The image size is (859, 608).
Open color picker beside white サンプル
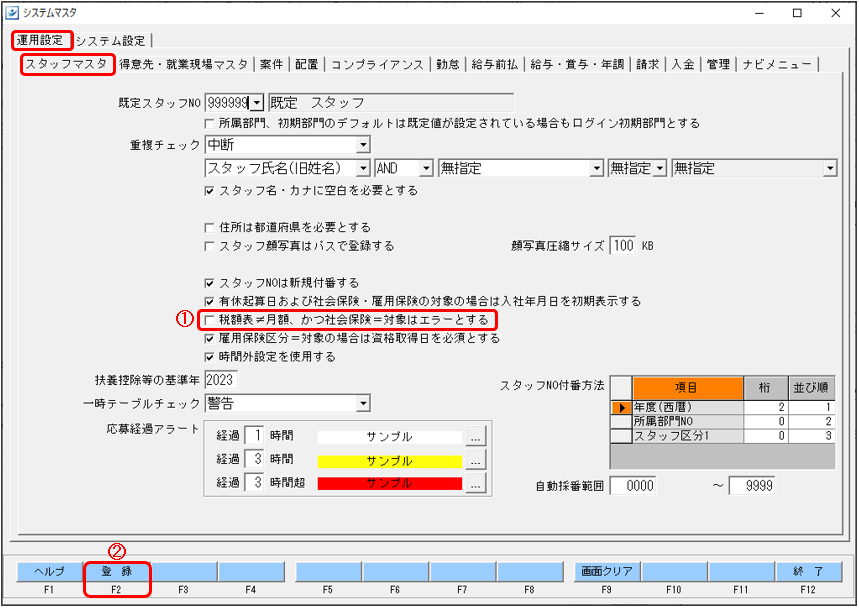tap(476, 437)
